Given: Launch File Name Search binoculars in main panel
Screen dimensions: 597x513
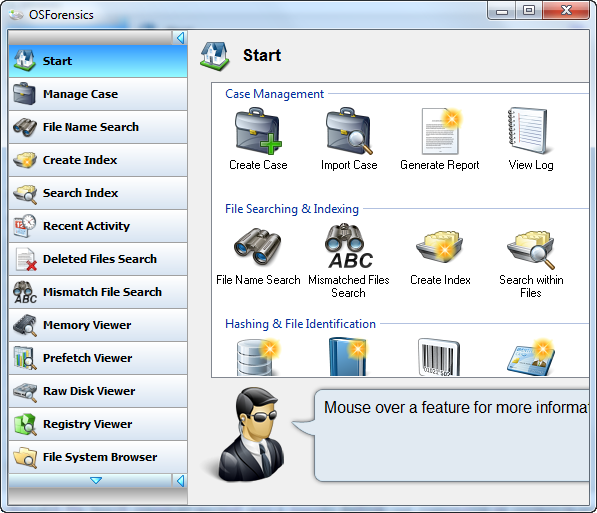Looking at the screenshot, I should (x=258, y=246).
